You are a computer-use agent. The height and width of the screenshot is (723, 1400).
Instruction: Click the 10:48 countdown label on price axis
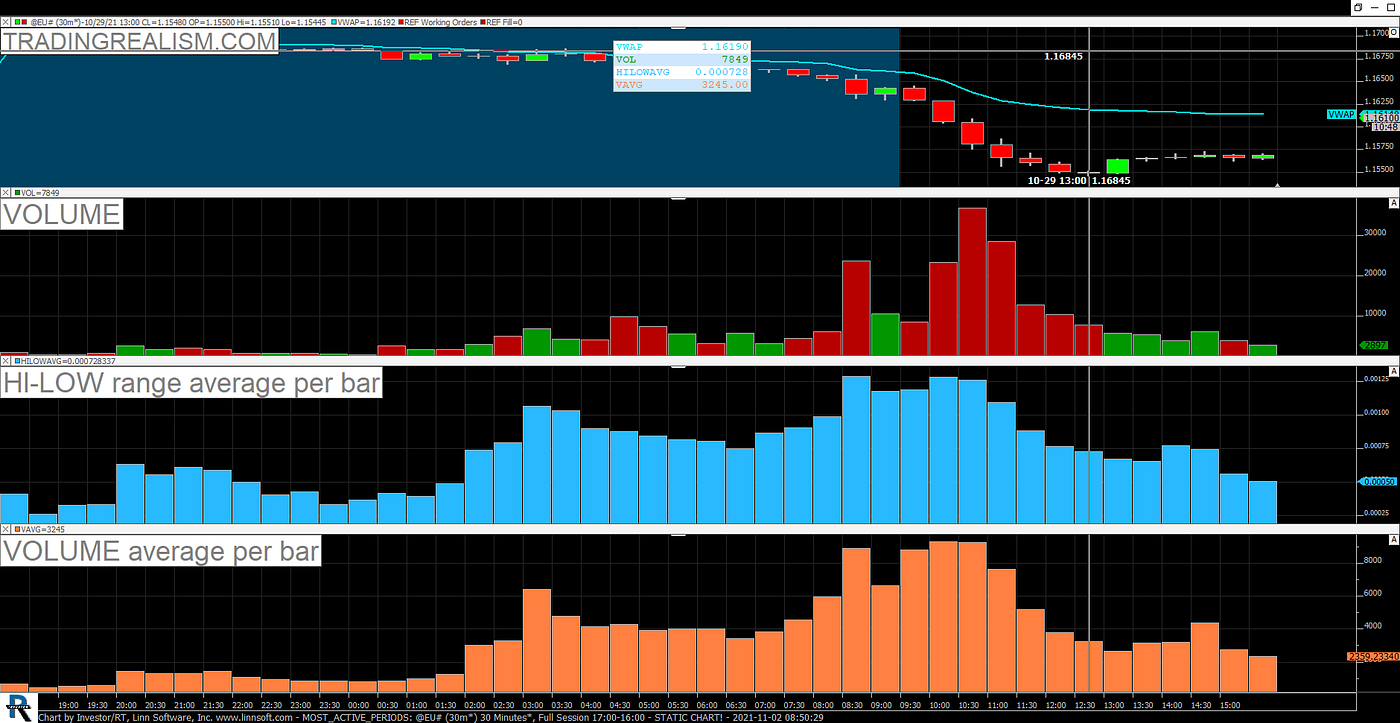pyautogui.click(x=1386, y=127)
